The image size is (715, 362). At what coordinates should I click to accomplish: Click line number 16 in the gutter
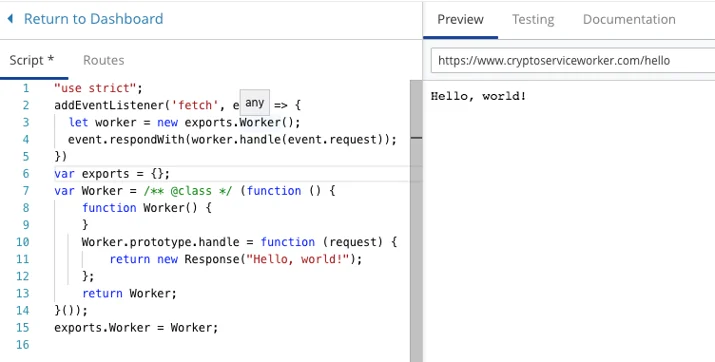point(22,345)
